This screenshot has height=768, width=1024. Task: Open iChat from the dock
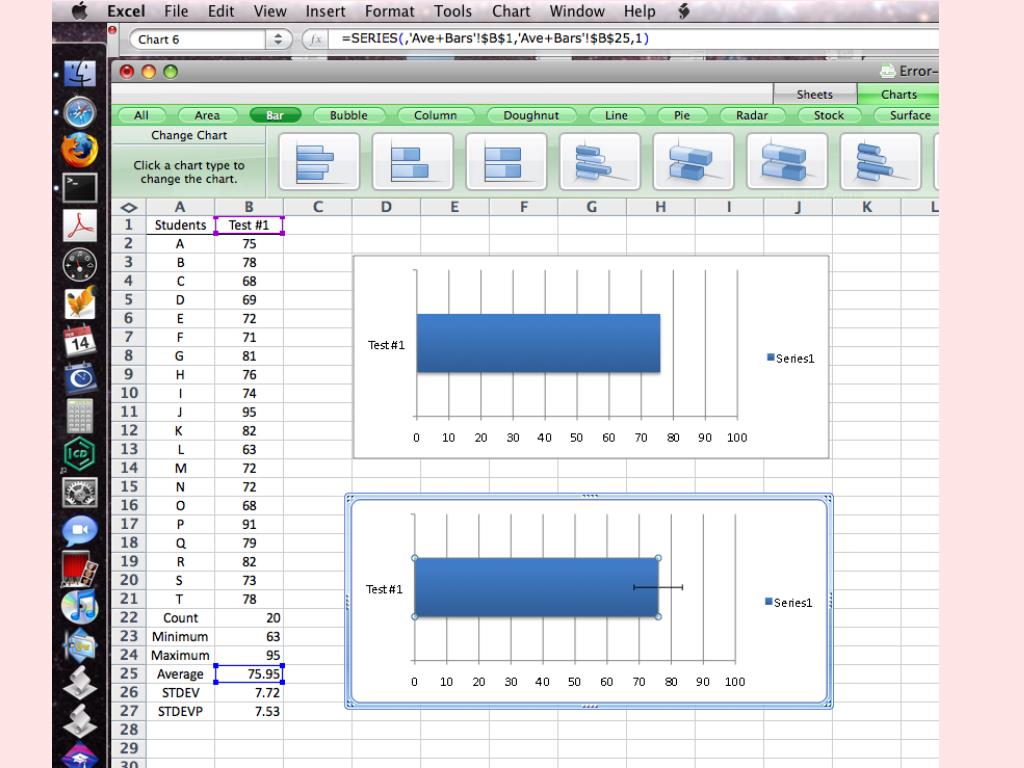(x=80, y=530)
